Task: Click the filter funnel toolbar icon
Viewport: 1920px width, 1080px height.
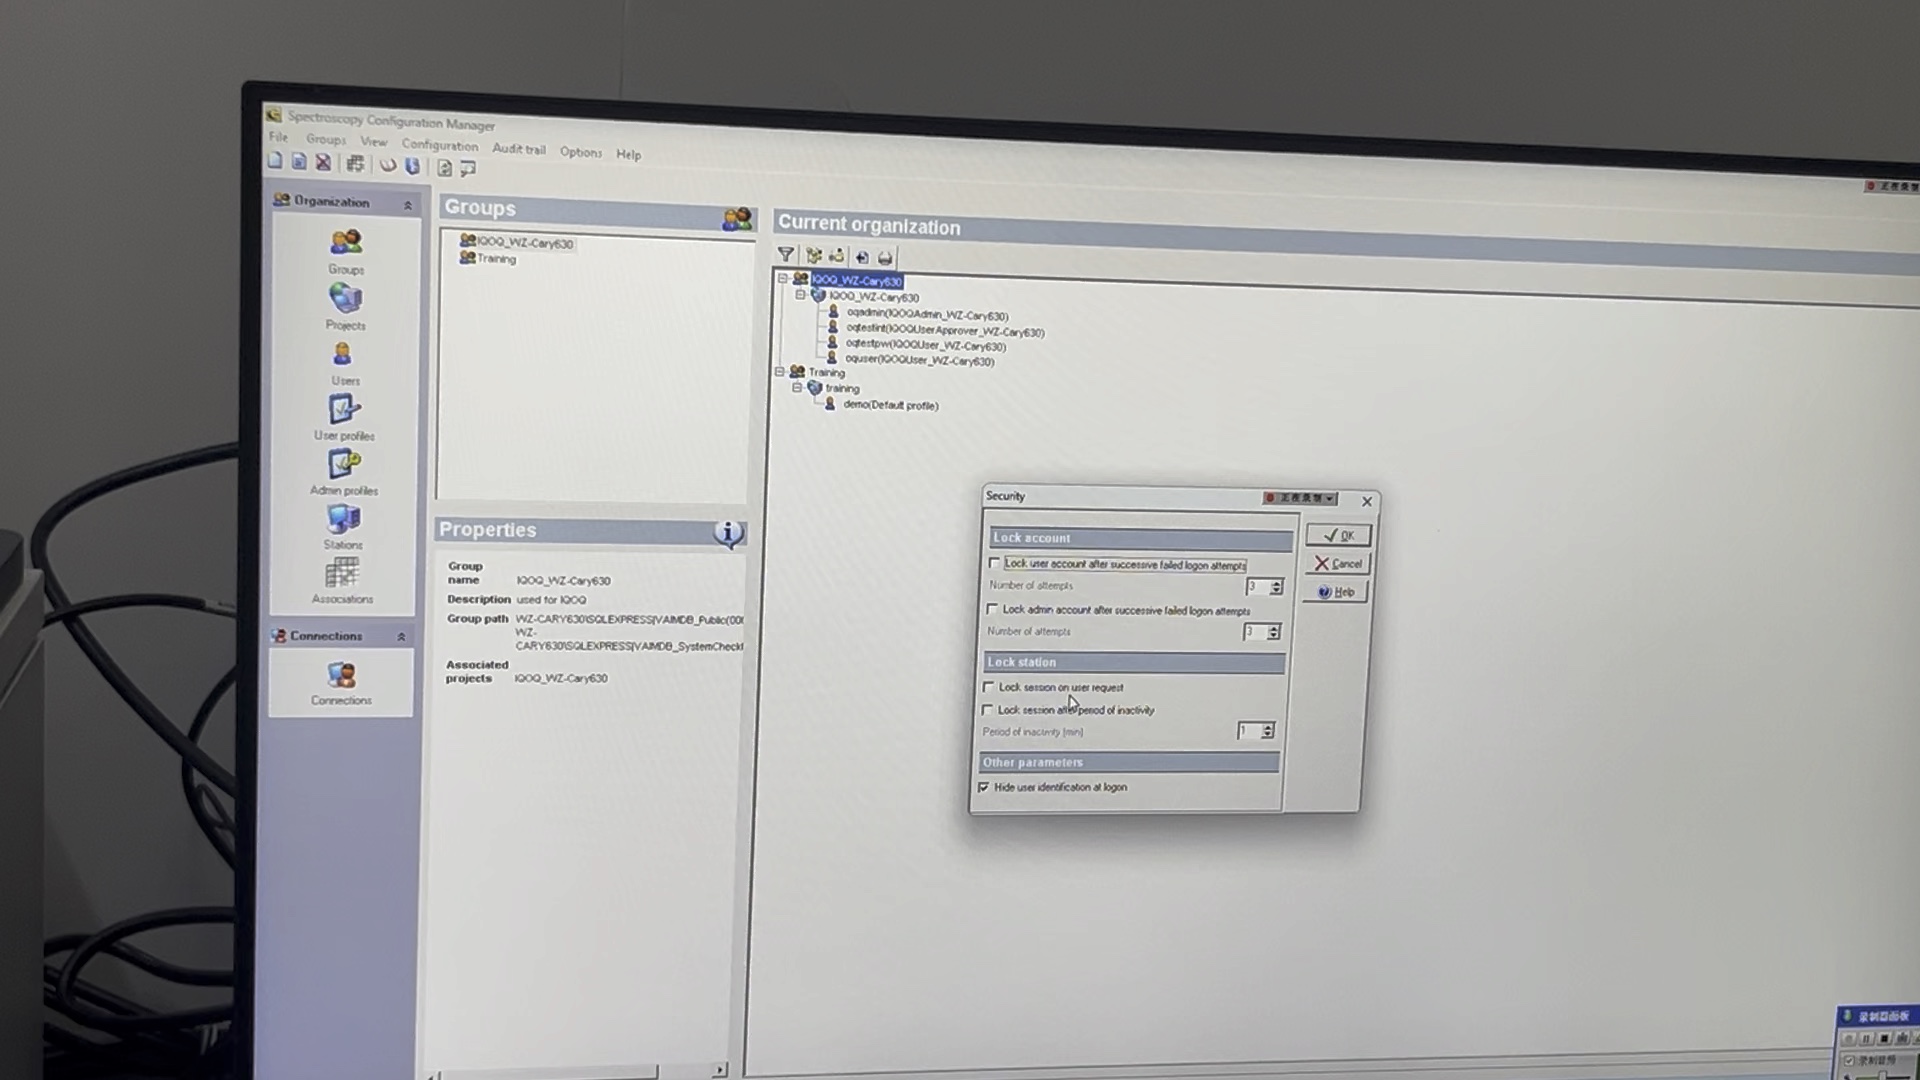Action: pos(786,255)
